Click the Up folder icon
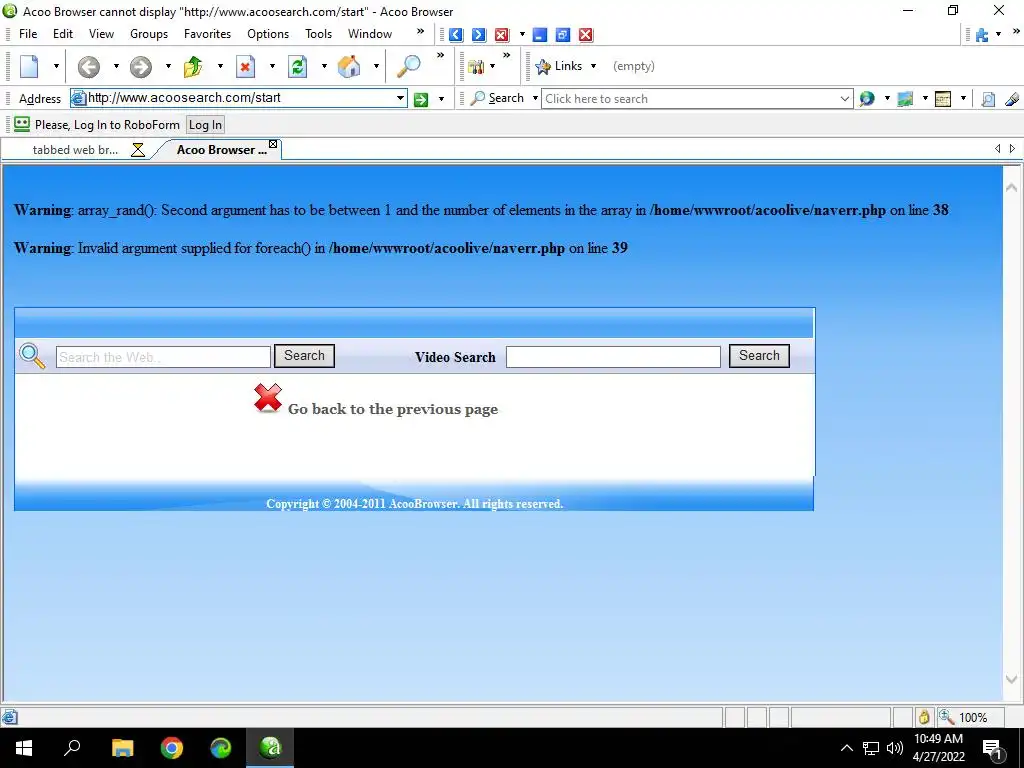Image resolution: width=1024 pixels, height=768 pixels. click(193, 66)
